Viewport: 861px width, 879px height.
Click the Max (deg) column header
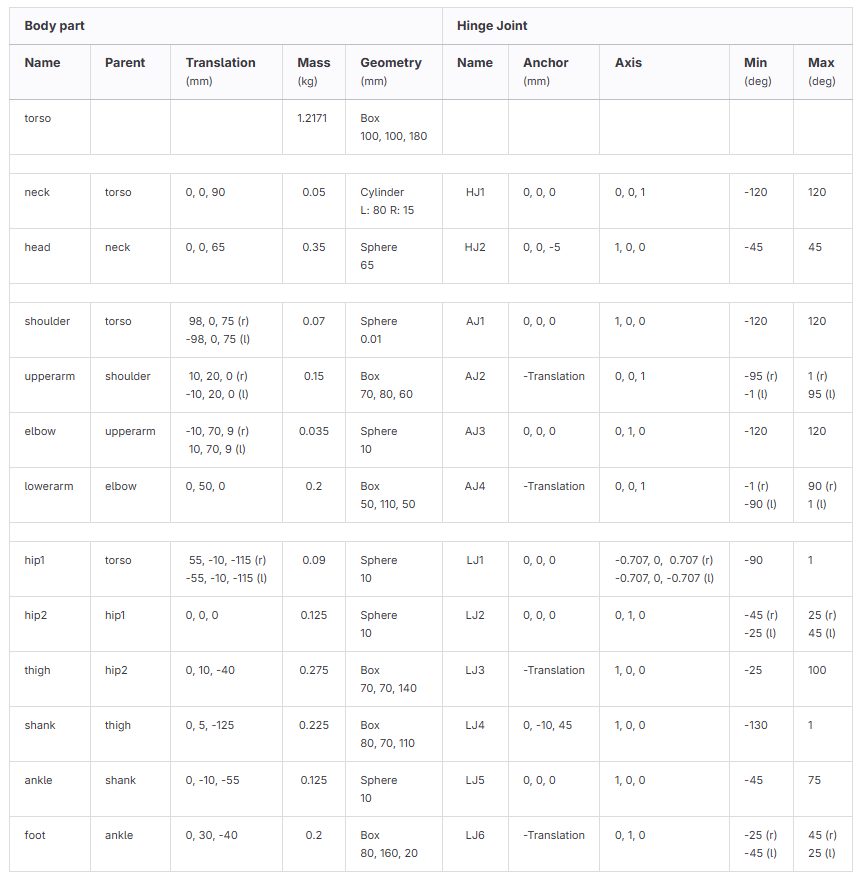coord(821,70)
